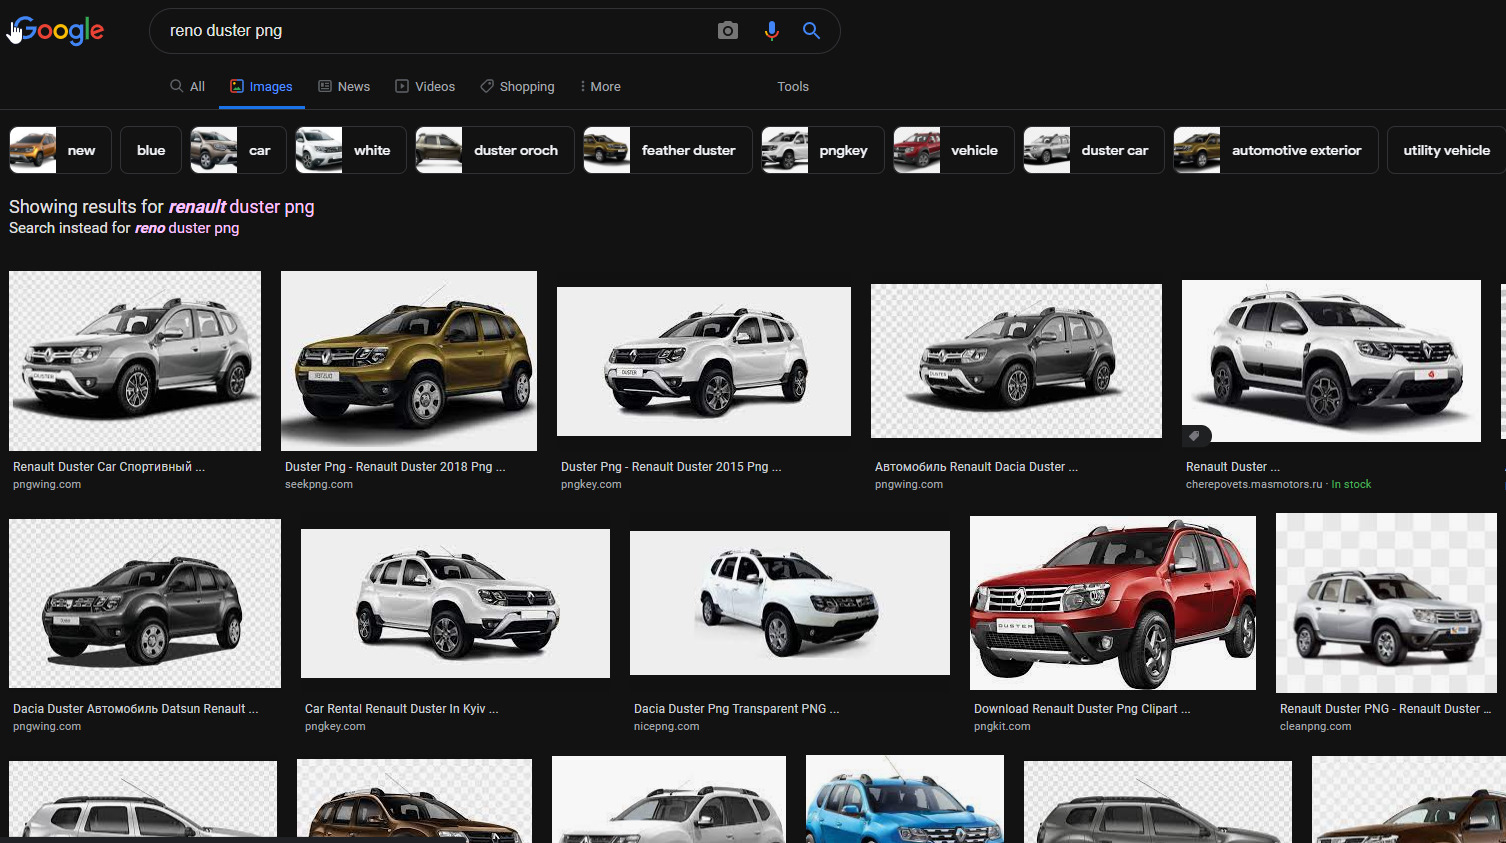Activate voice search microphone icon
This screenshot has width=1506, height=843.
click(x=771, y=31)
